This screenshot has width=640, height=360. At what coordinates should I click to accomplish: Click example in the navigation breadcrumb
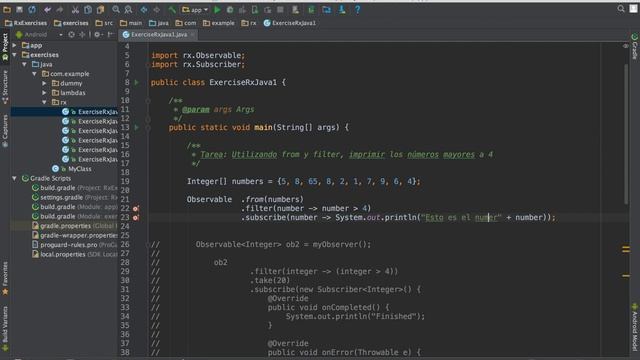(x=219, y=23)
